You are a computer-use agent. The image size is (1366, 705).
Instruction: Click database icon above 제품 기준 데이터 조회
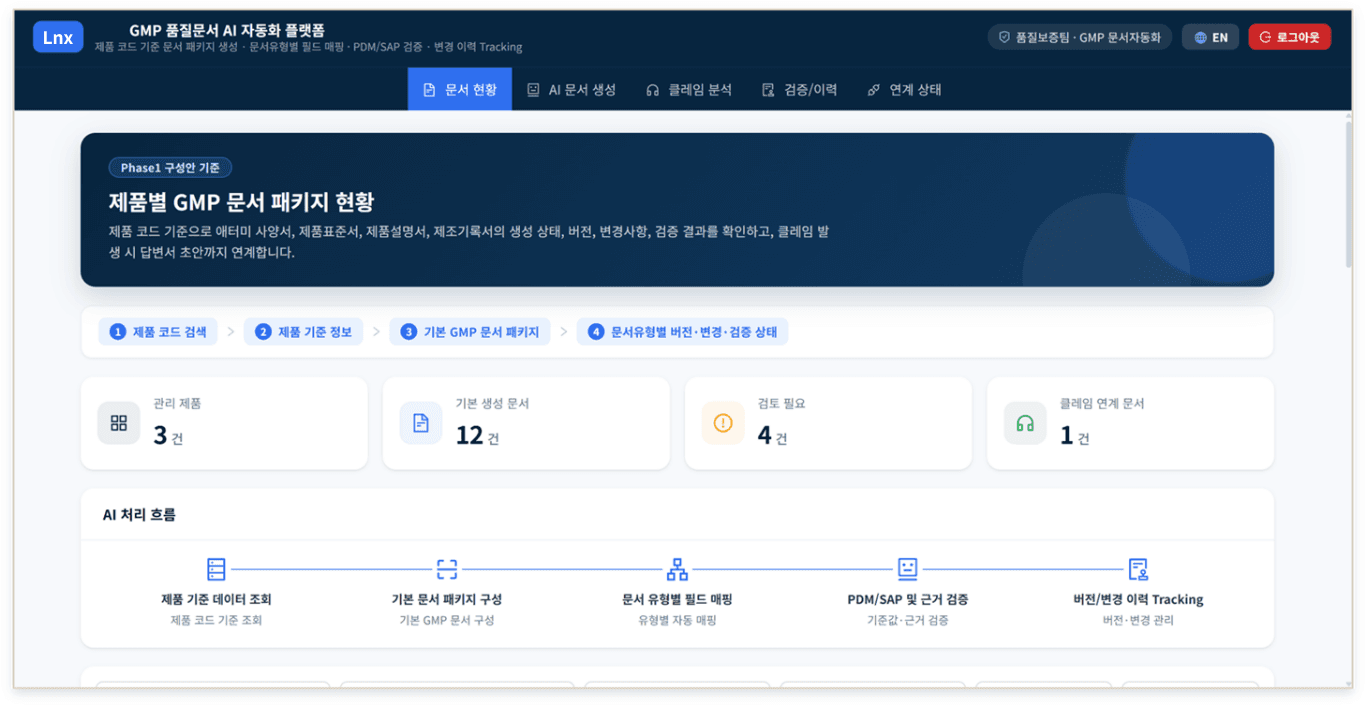coord(216,570)
